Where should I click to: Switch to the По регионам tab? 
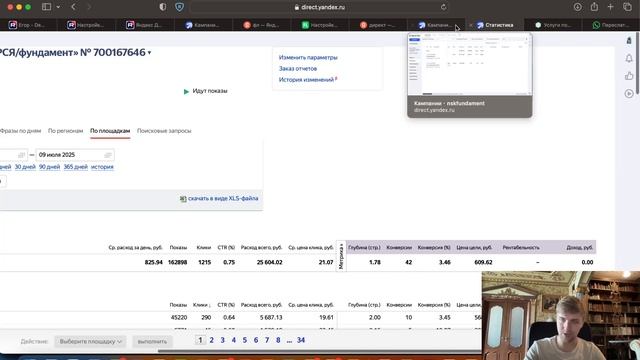point(65,131)
